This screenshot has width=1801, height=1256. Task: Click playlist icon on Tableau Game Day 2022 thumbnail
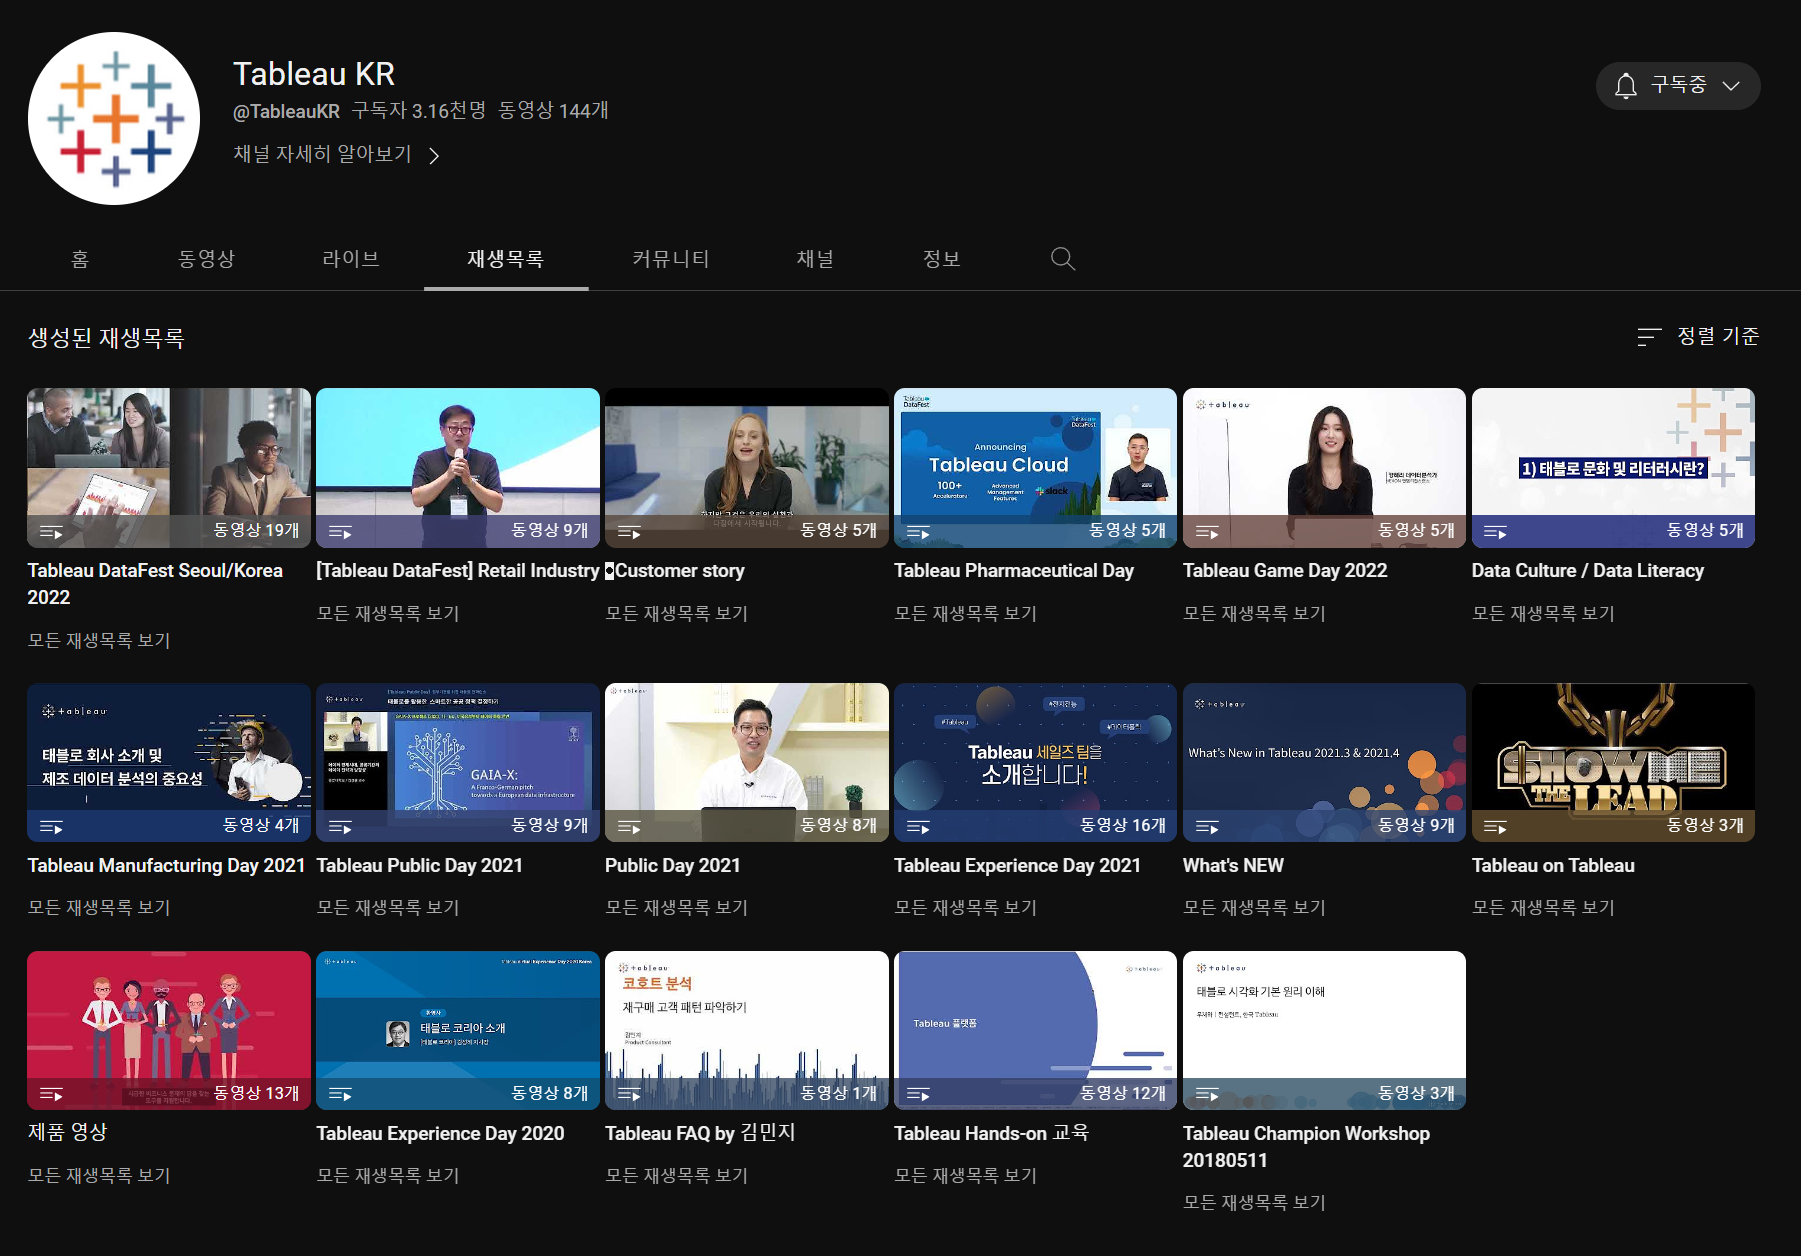[x=1207, y=532]
